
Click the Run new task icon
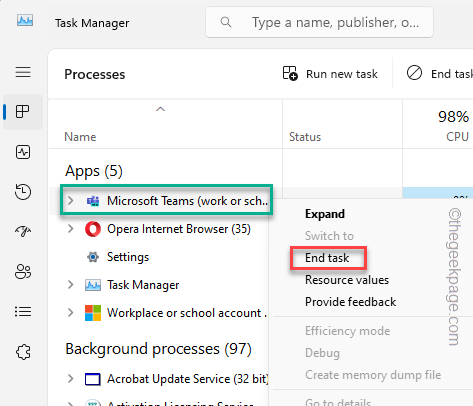(290, 73)
